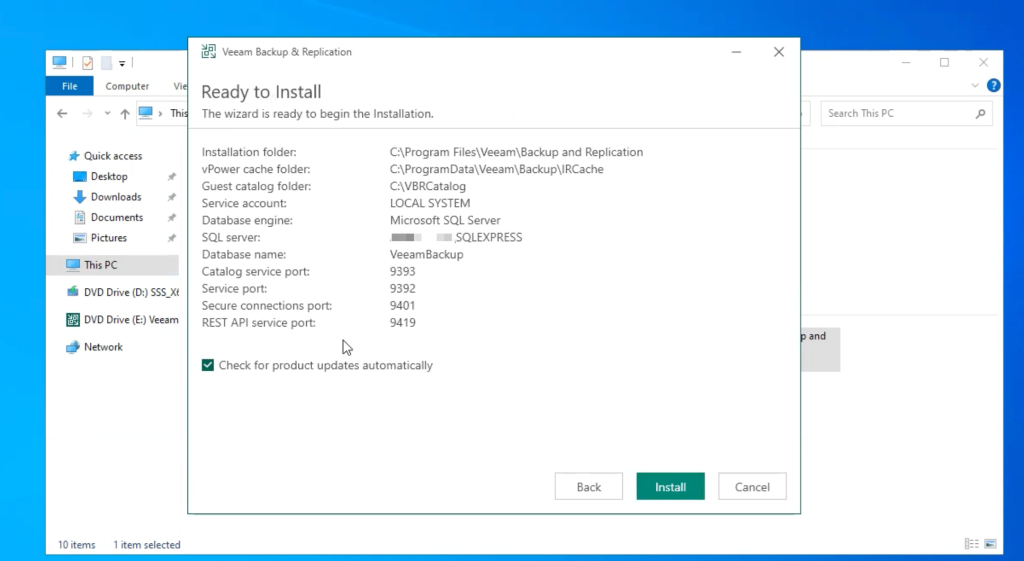Open Customize Quick Access Toolbar dropdown
The height and width of the screenshot is (561, 1024).
pos(121,63)
